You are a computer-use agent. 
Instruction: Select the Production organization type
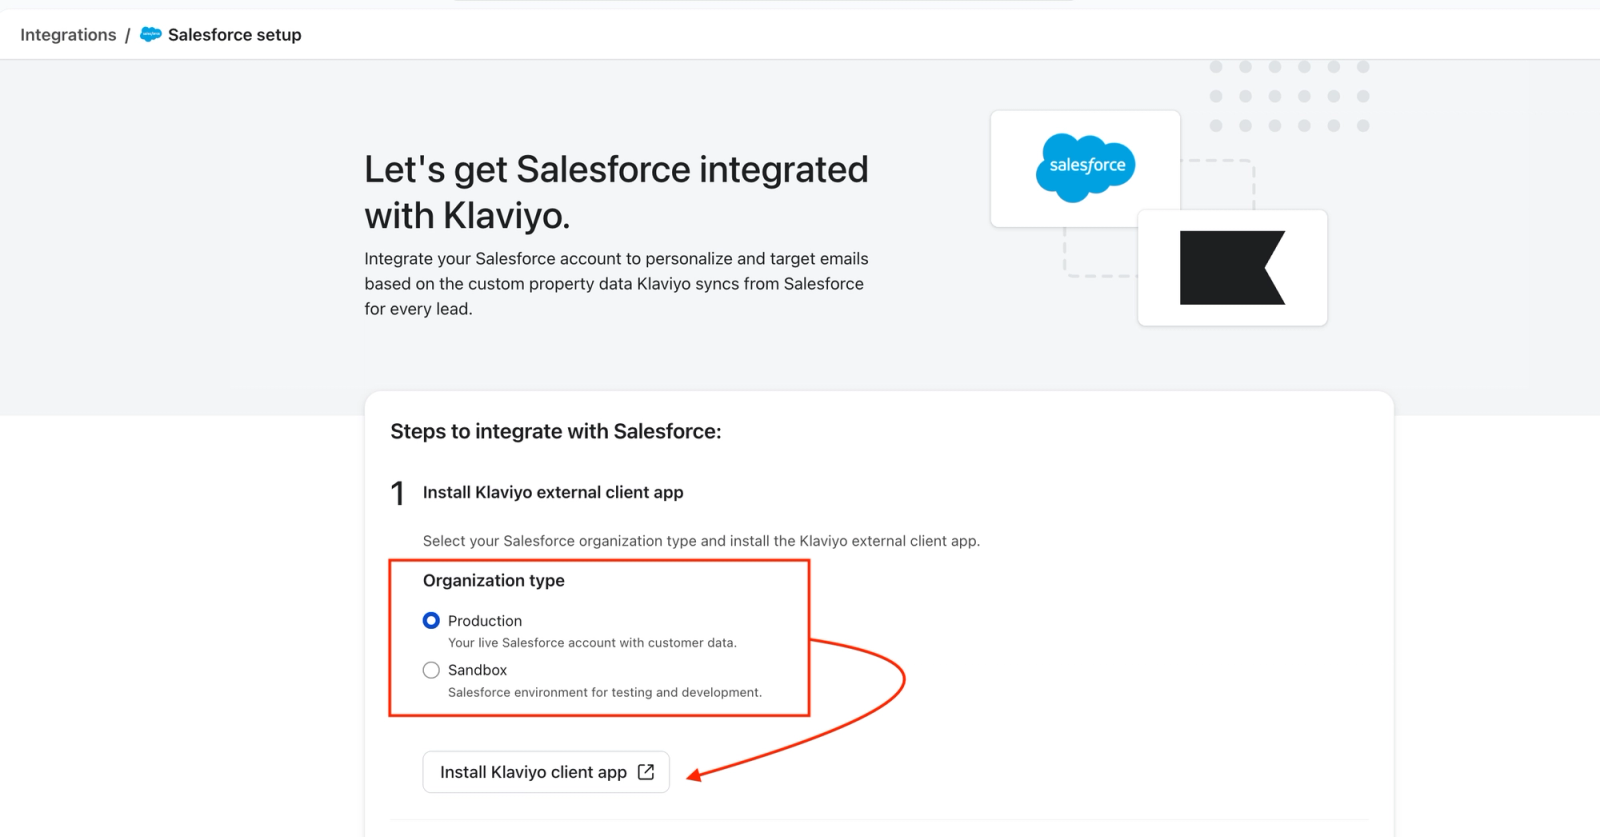pyautogui.click(x=431, y=621)
